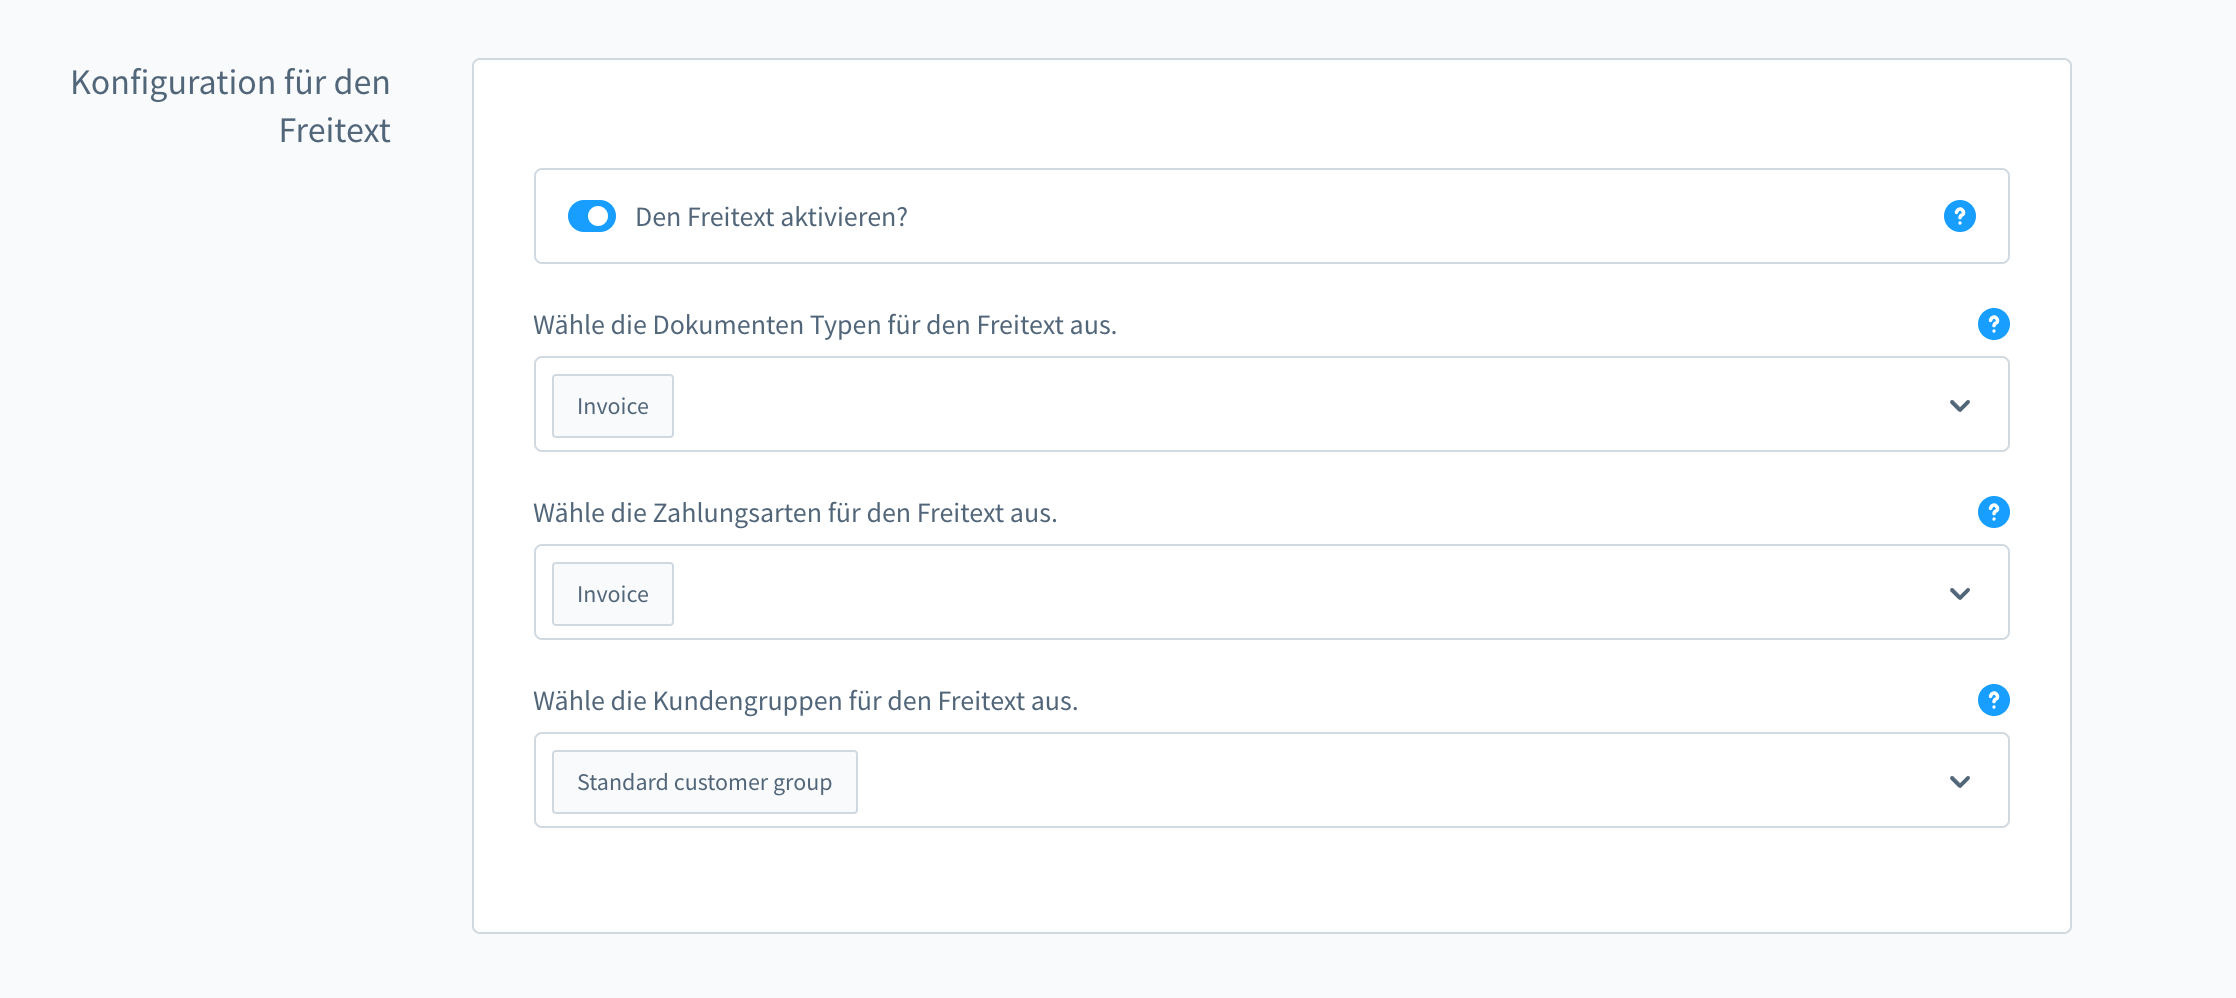Open the Kundengruppen dropdown chevron

tap(1959, 782)
